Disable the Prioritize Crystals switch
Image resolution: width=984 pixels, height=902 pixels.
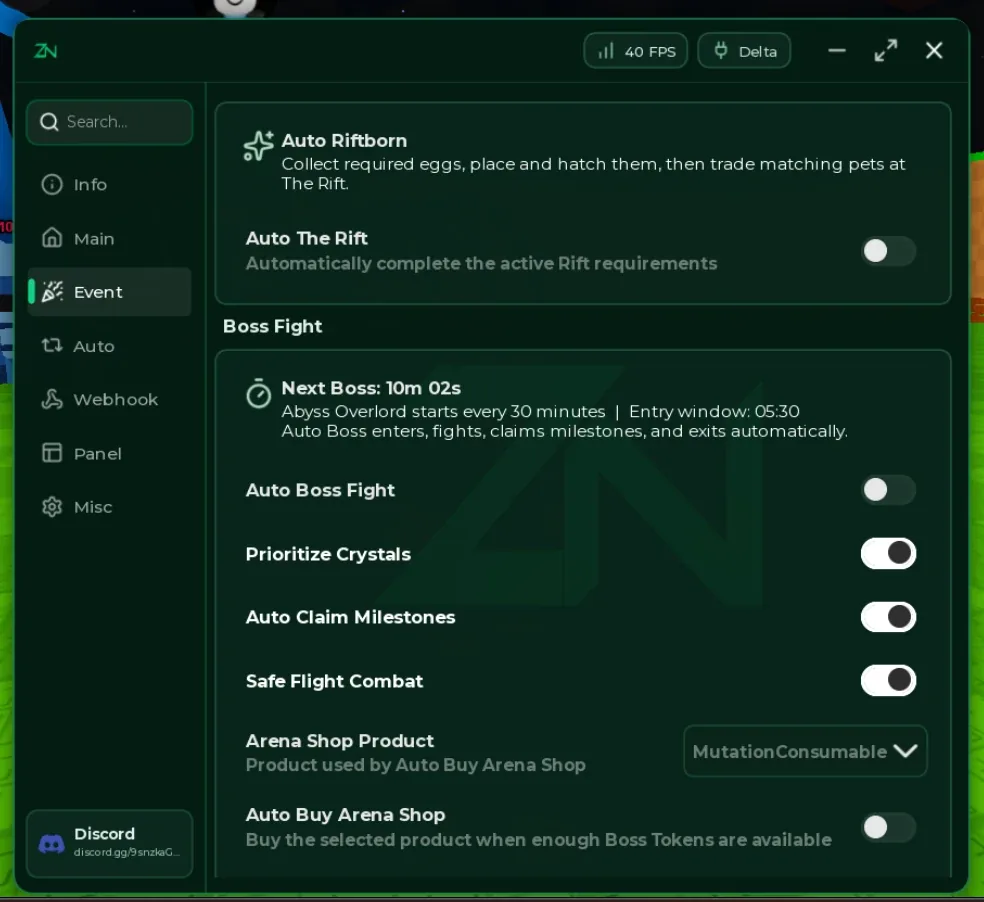point(888,554)
